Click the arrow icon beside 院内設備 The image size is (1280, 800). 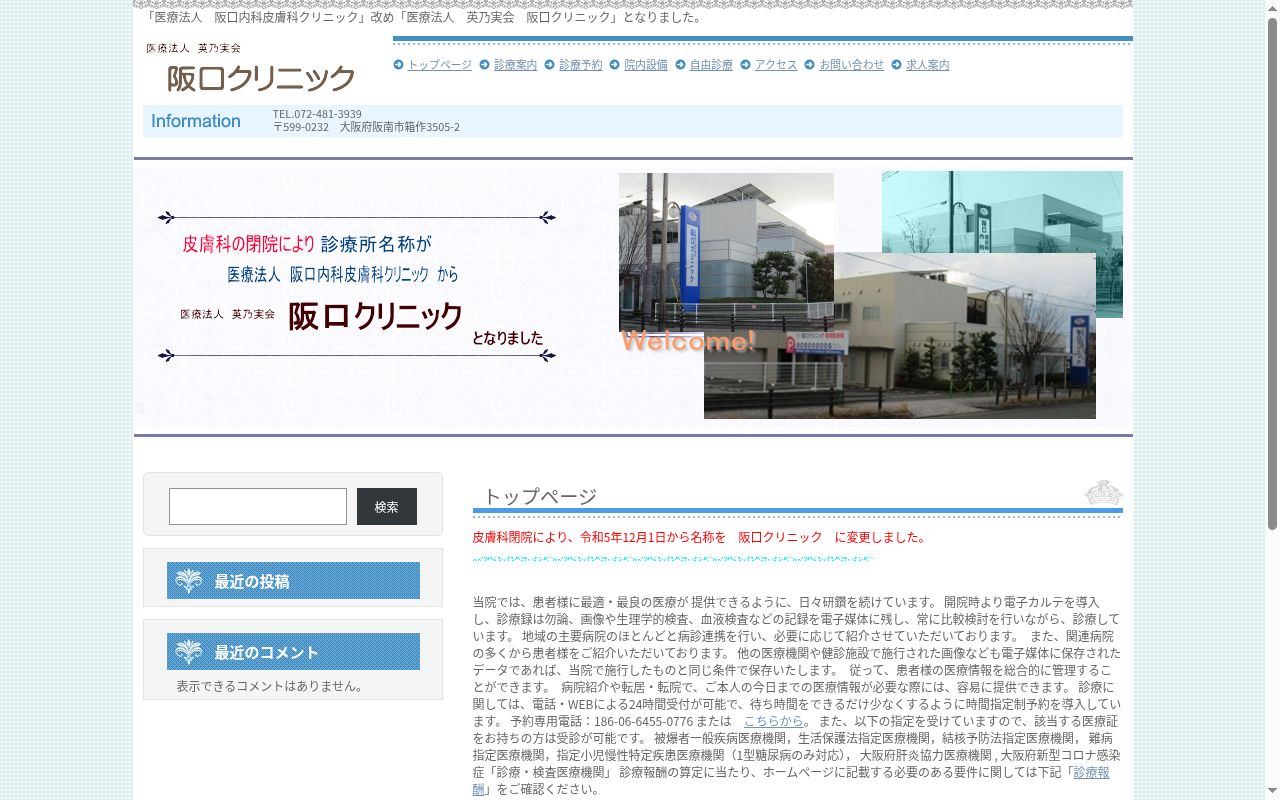pos(614,65)
